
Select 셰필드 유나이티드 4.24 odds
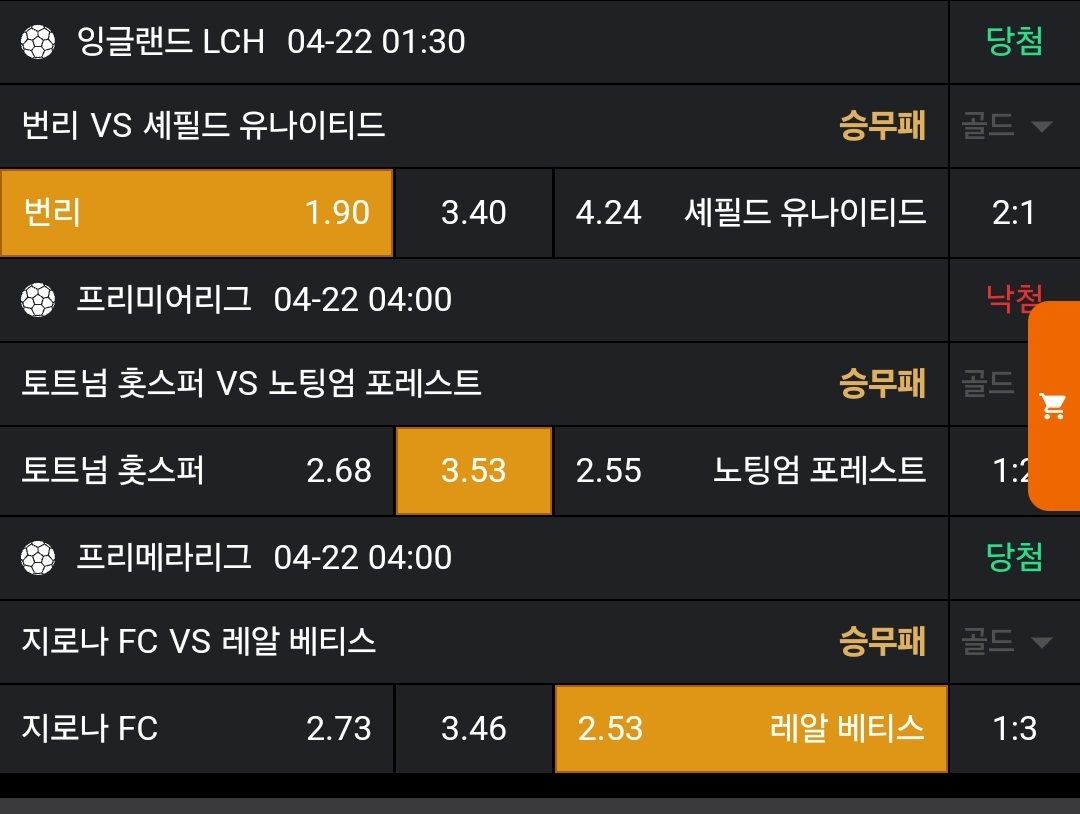[x=751, y=213]
